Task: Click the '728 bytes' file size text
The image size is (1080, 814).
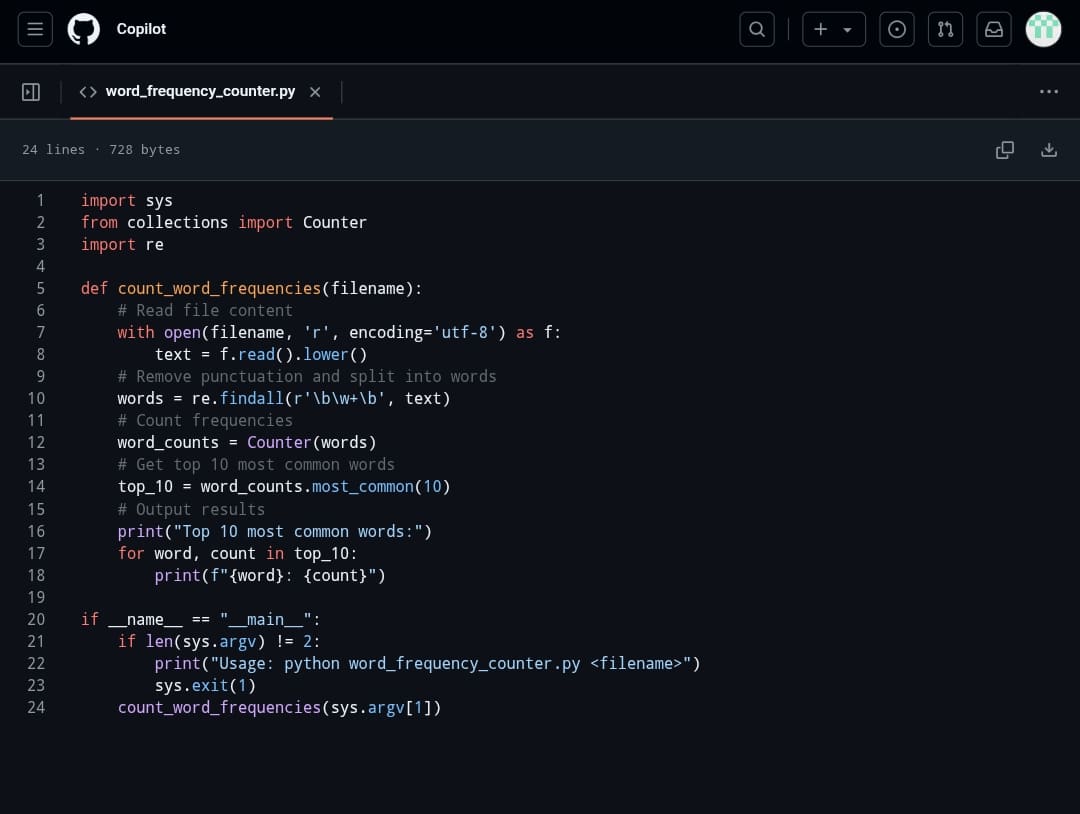Action: pos(144,149)
